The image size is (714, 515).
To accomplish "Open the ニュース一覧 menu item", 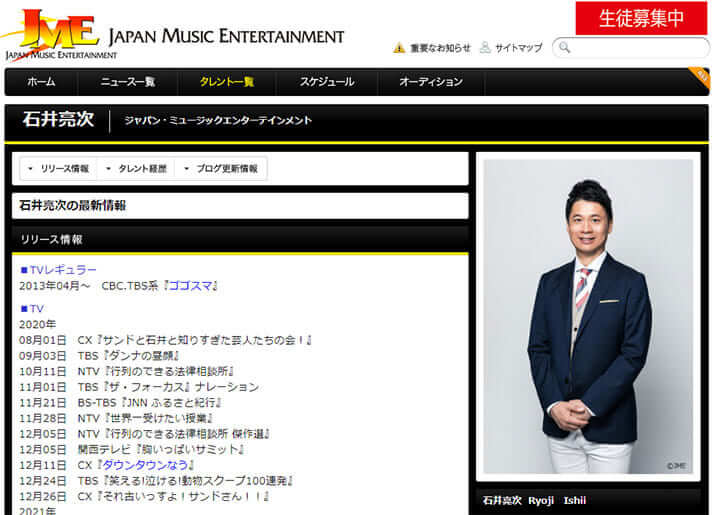I will pyautogui.click(x=128, y=82).
